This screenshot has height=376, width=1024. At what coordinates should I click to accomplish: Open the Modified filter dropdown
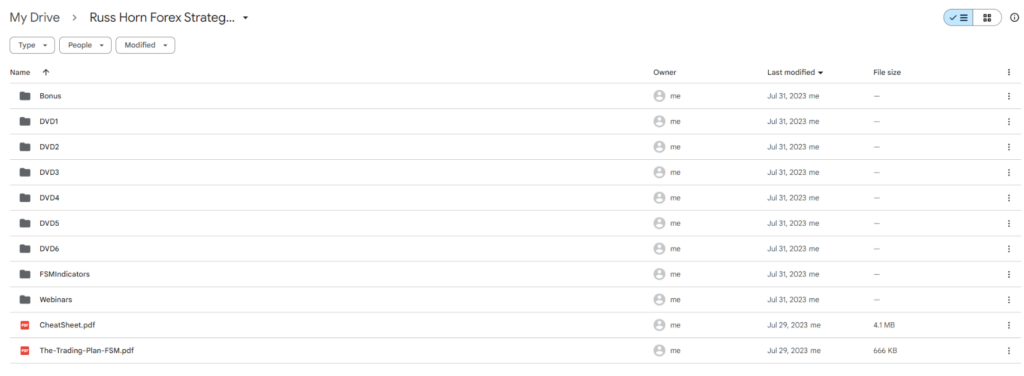click(x=145, y=46)
